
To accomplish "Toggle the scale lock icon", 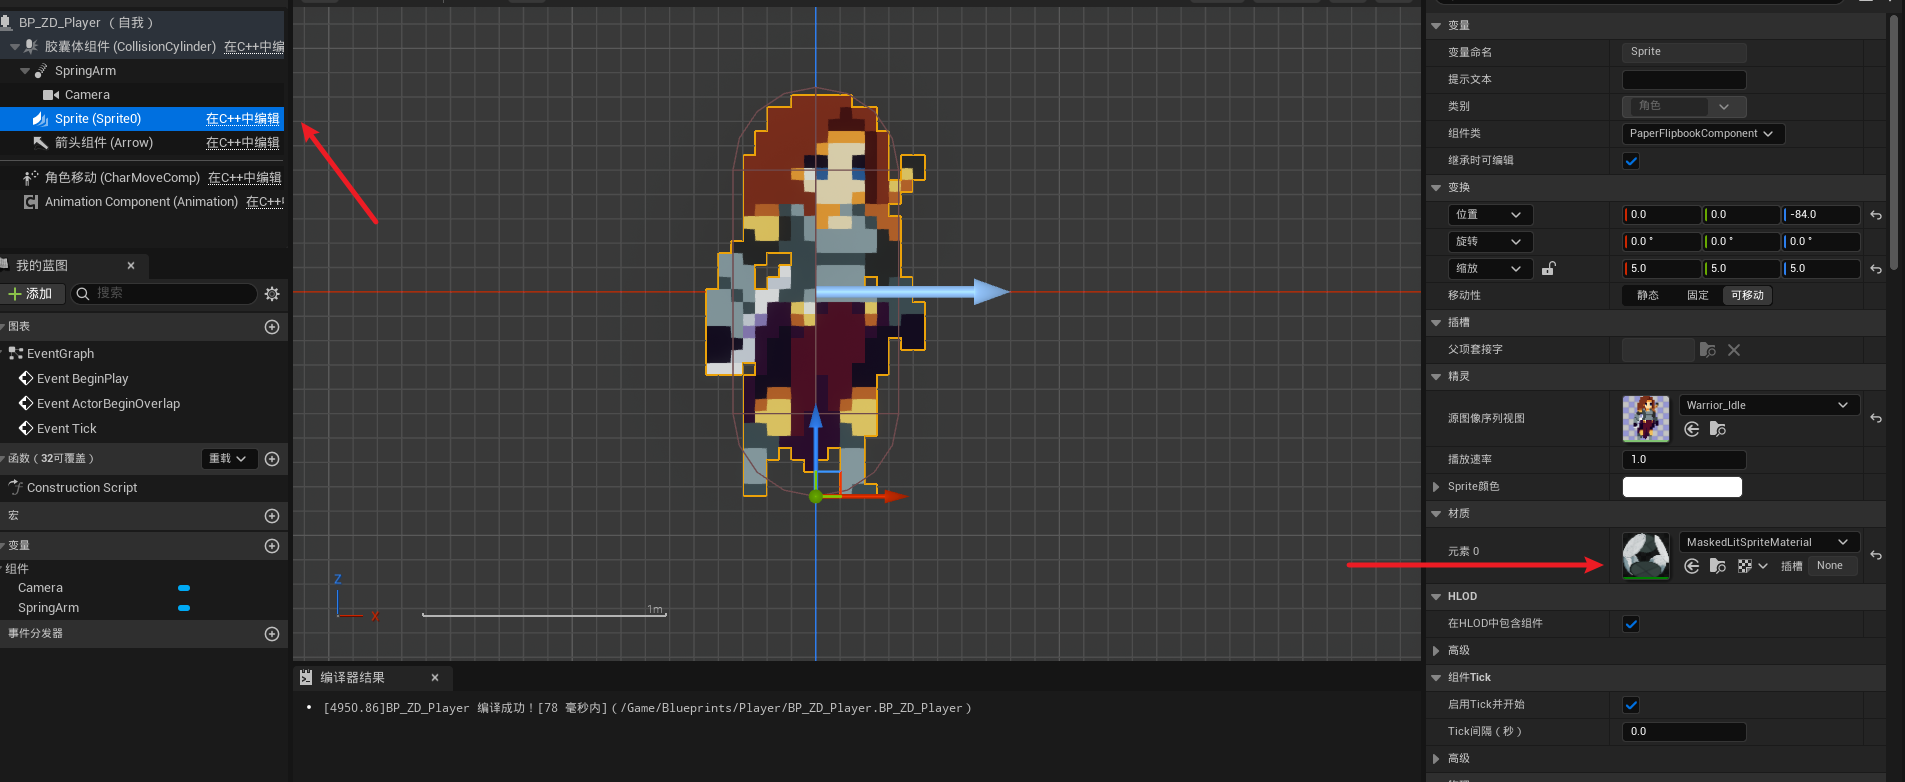I will pyautogui.click(x=1548, y=268).
